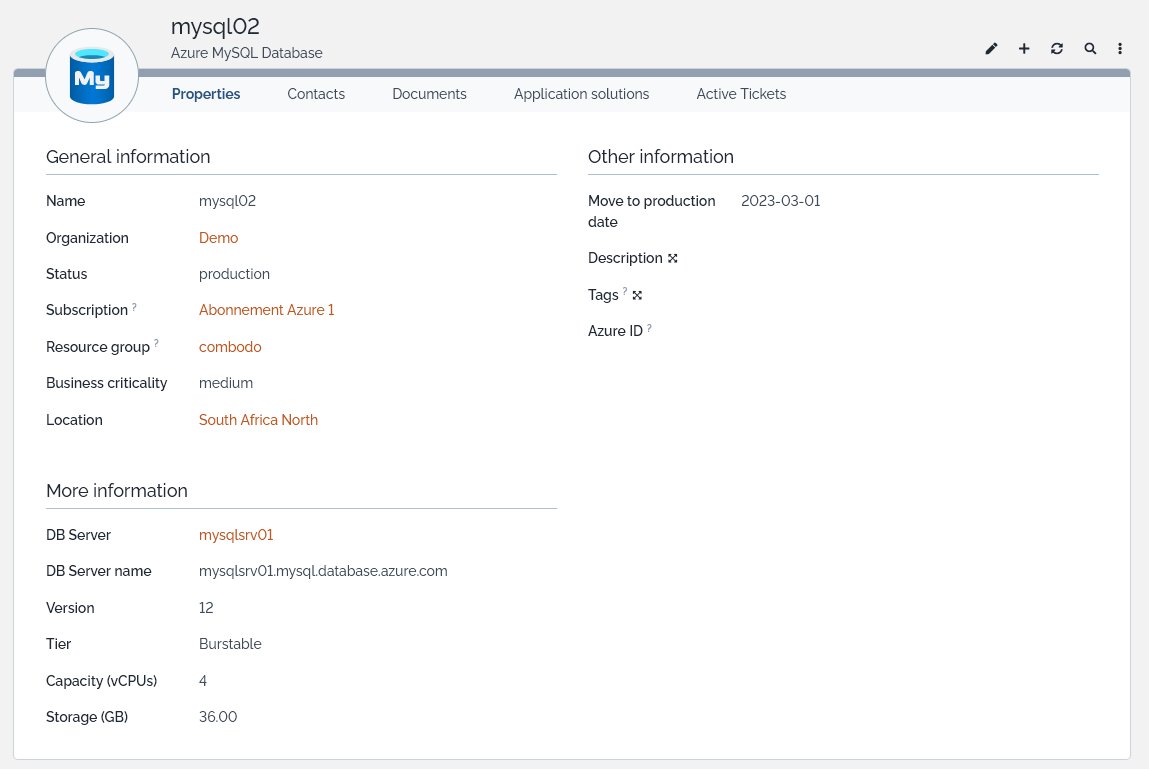1149x769 pixels.
Task: Open the three-dot other actions menu
Action: pyautogui.click(x=1120, y=49)
